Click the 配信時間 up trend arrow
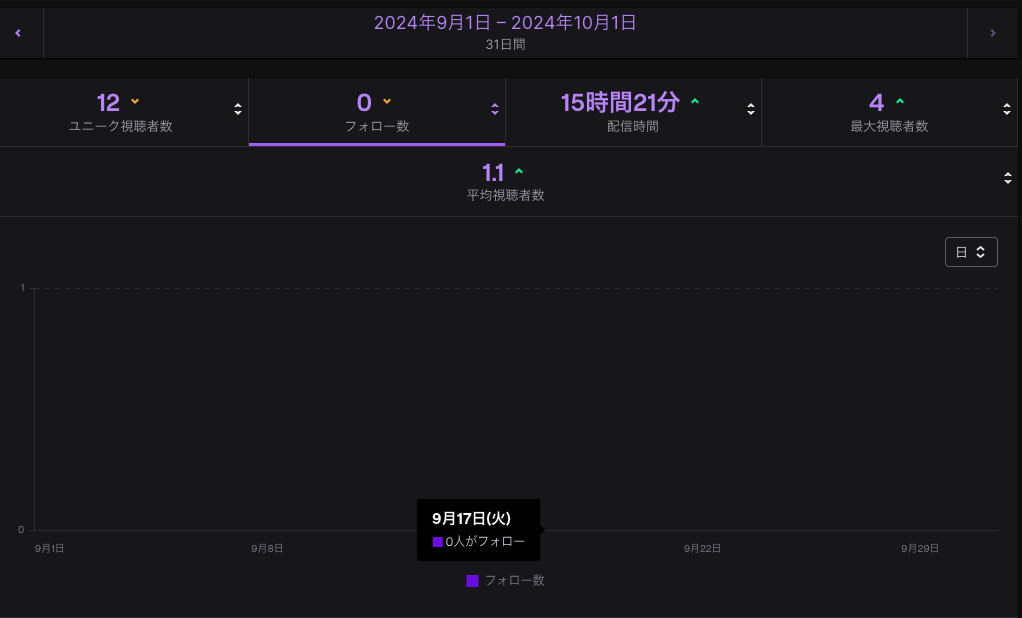The width and height of the screenshot is (1022, 618). pos(695,102)
